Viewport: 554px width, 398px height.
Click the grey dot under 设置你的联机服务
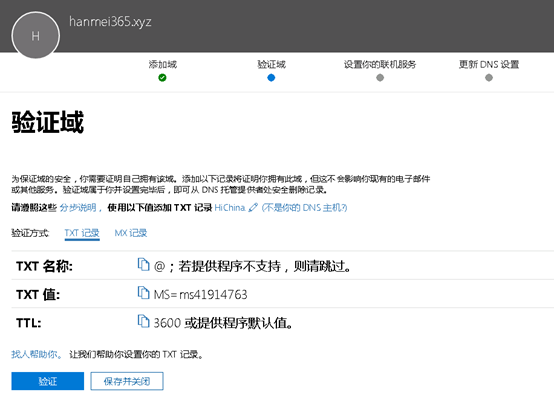click(x=380, y=77)
